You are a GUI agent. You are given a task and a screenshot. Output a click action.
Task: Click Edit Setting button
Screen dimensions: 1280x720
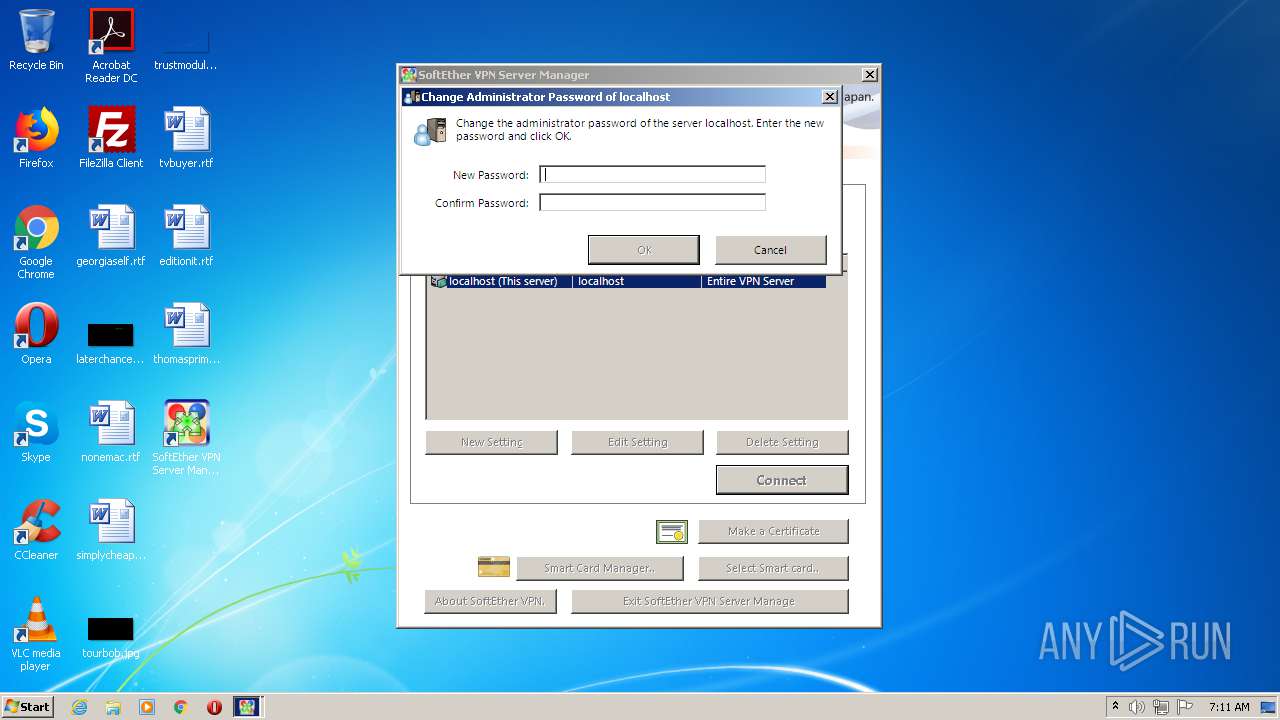[637, 442]
